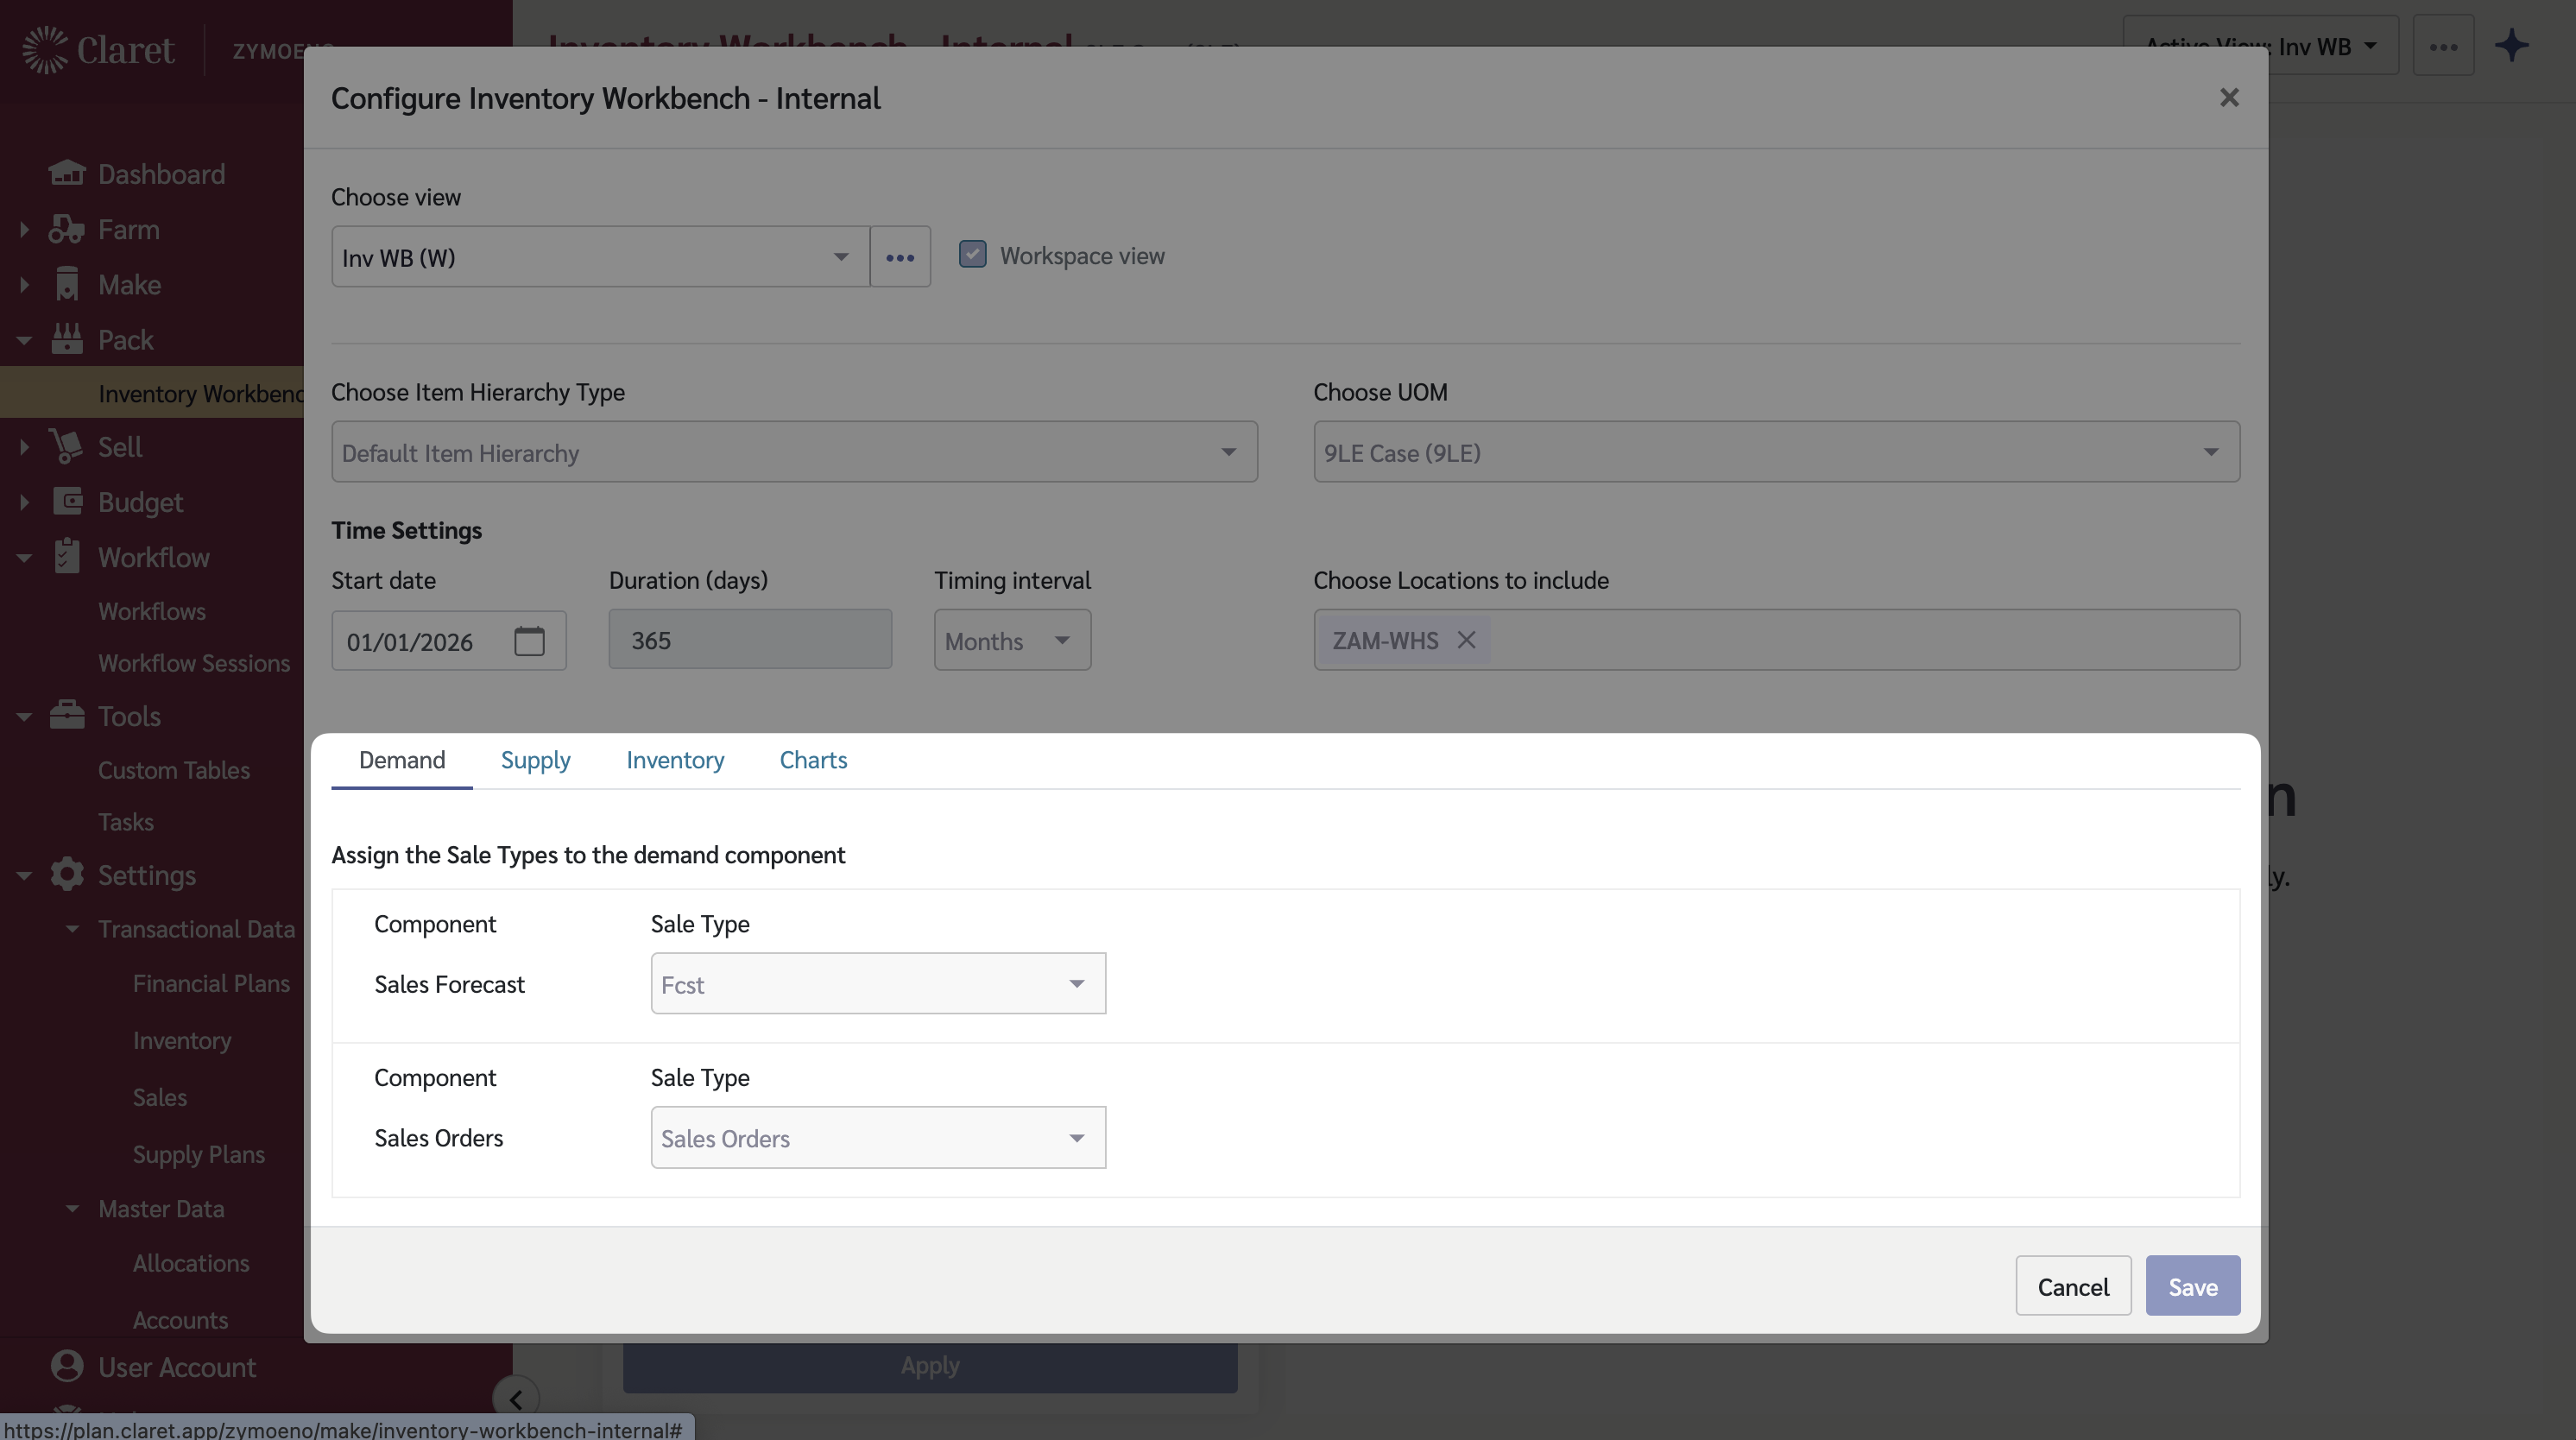Open the view options three-dot button
The image size is (2576, 1440).
click(900, 257)
